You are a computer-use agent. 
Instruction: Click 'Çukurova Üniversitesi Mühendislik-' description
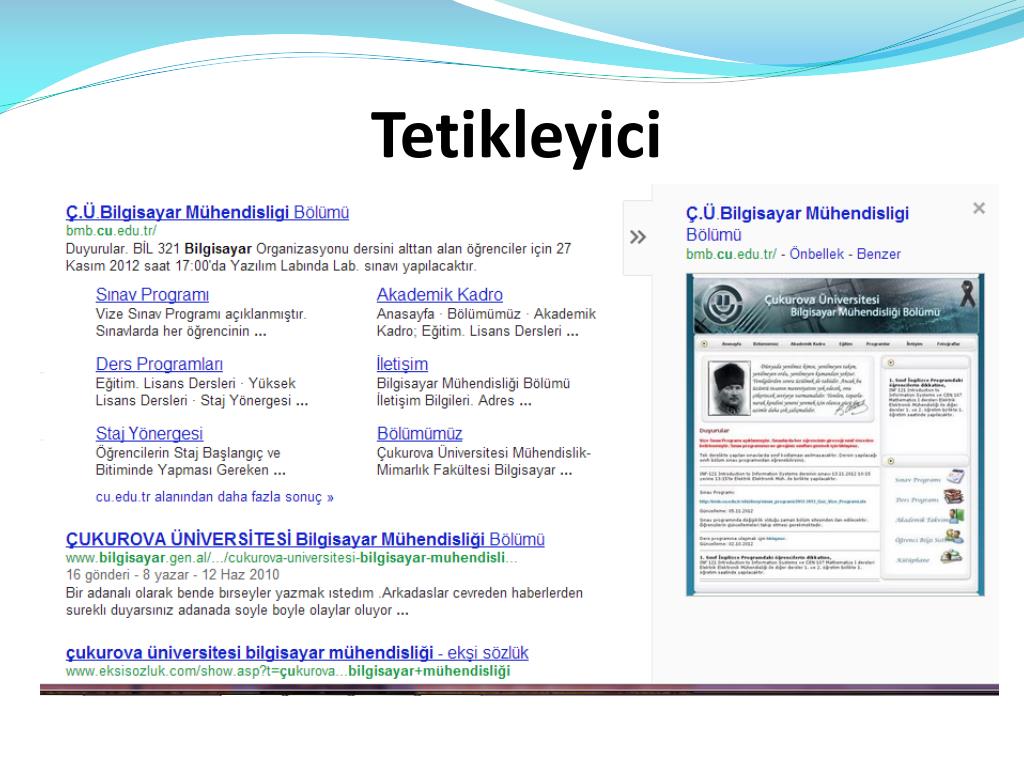pyautogui.click(x=483, y=461)
